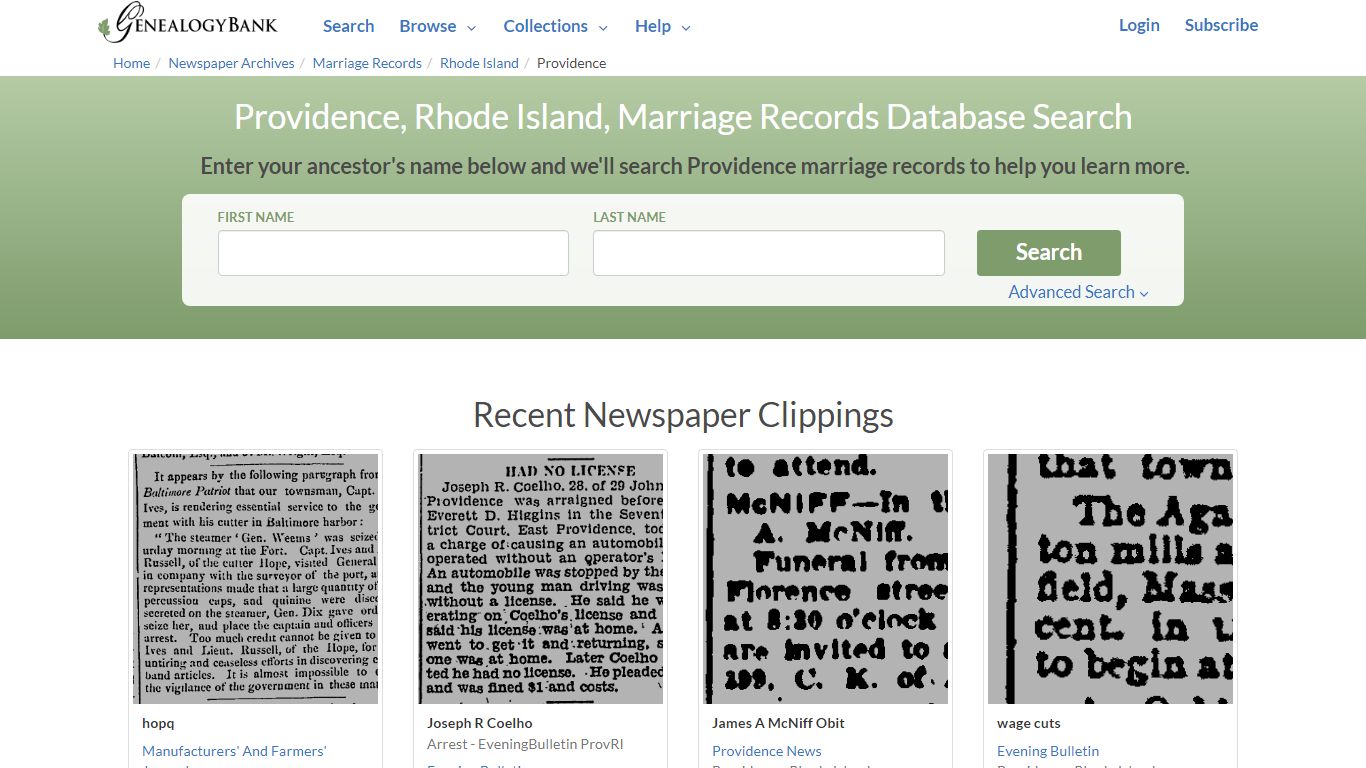Screen dimensions: 1366x768
Task: Click the 'hopq' clipping title
Action: [x=158, y=723]
